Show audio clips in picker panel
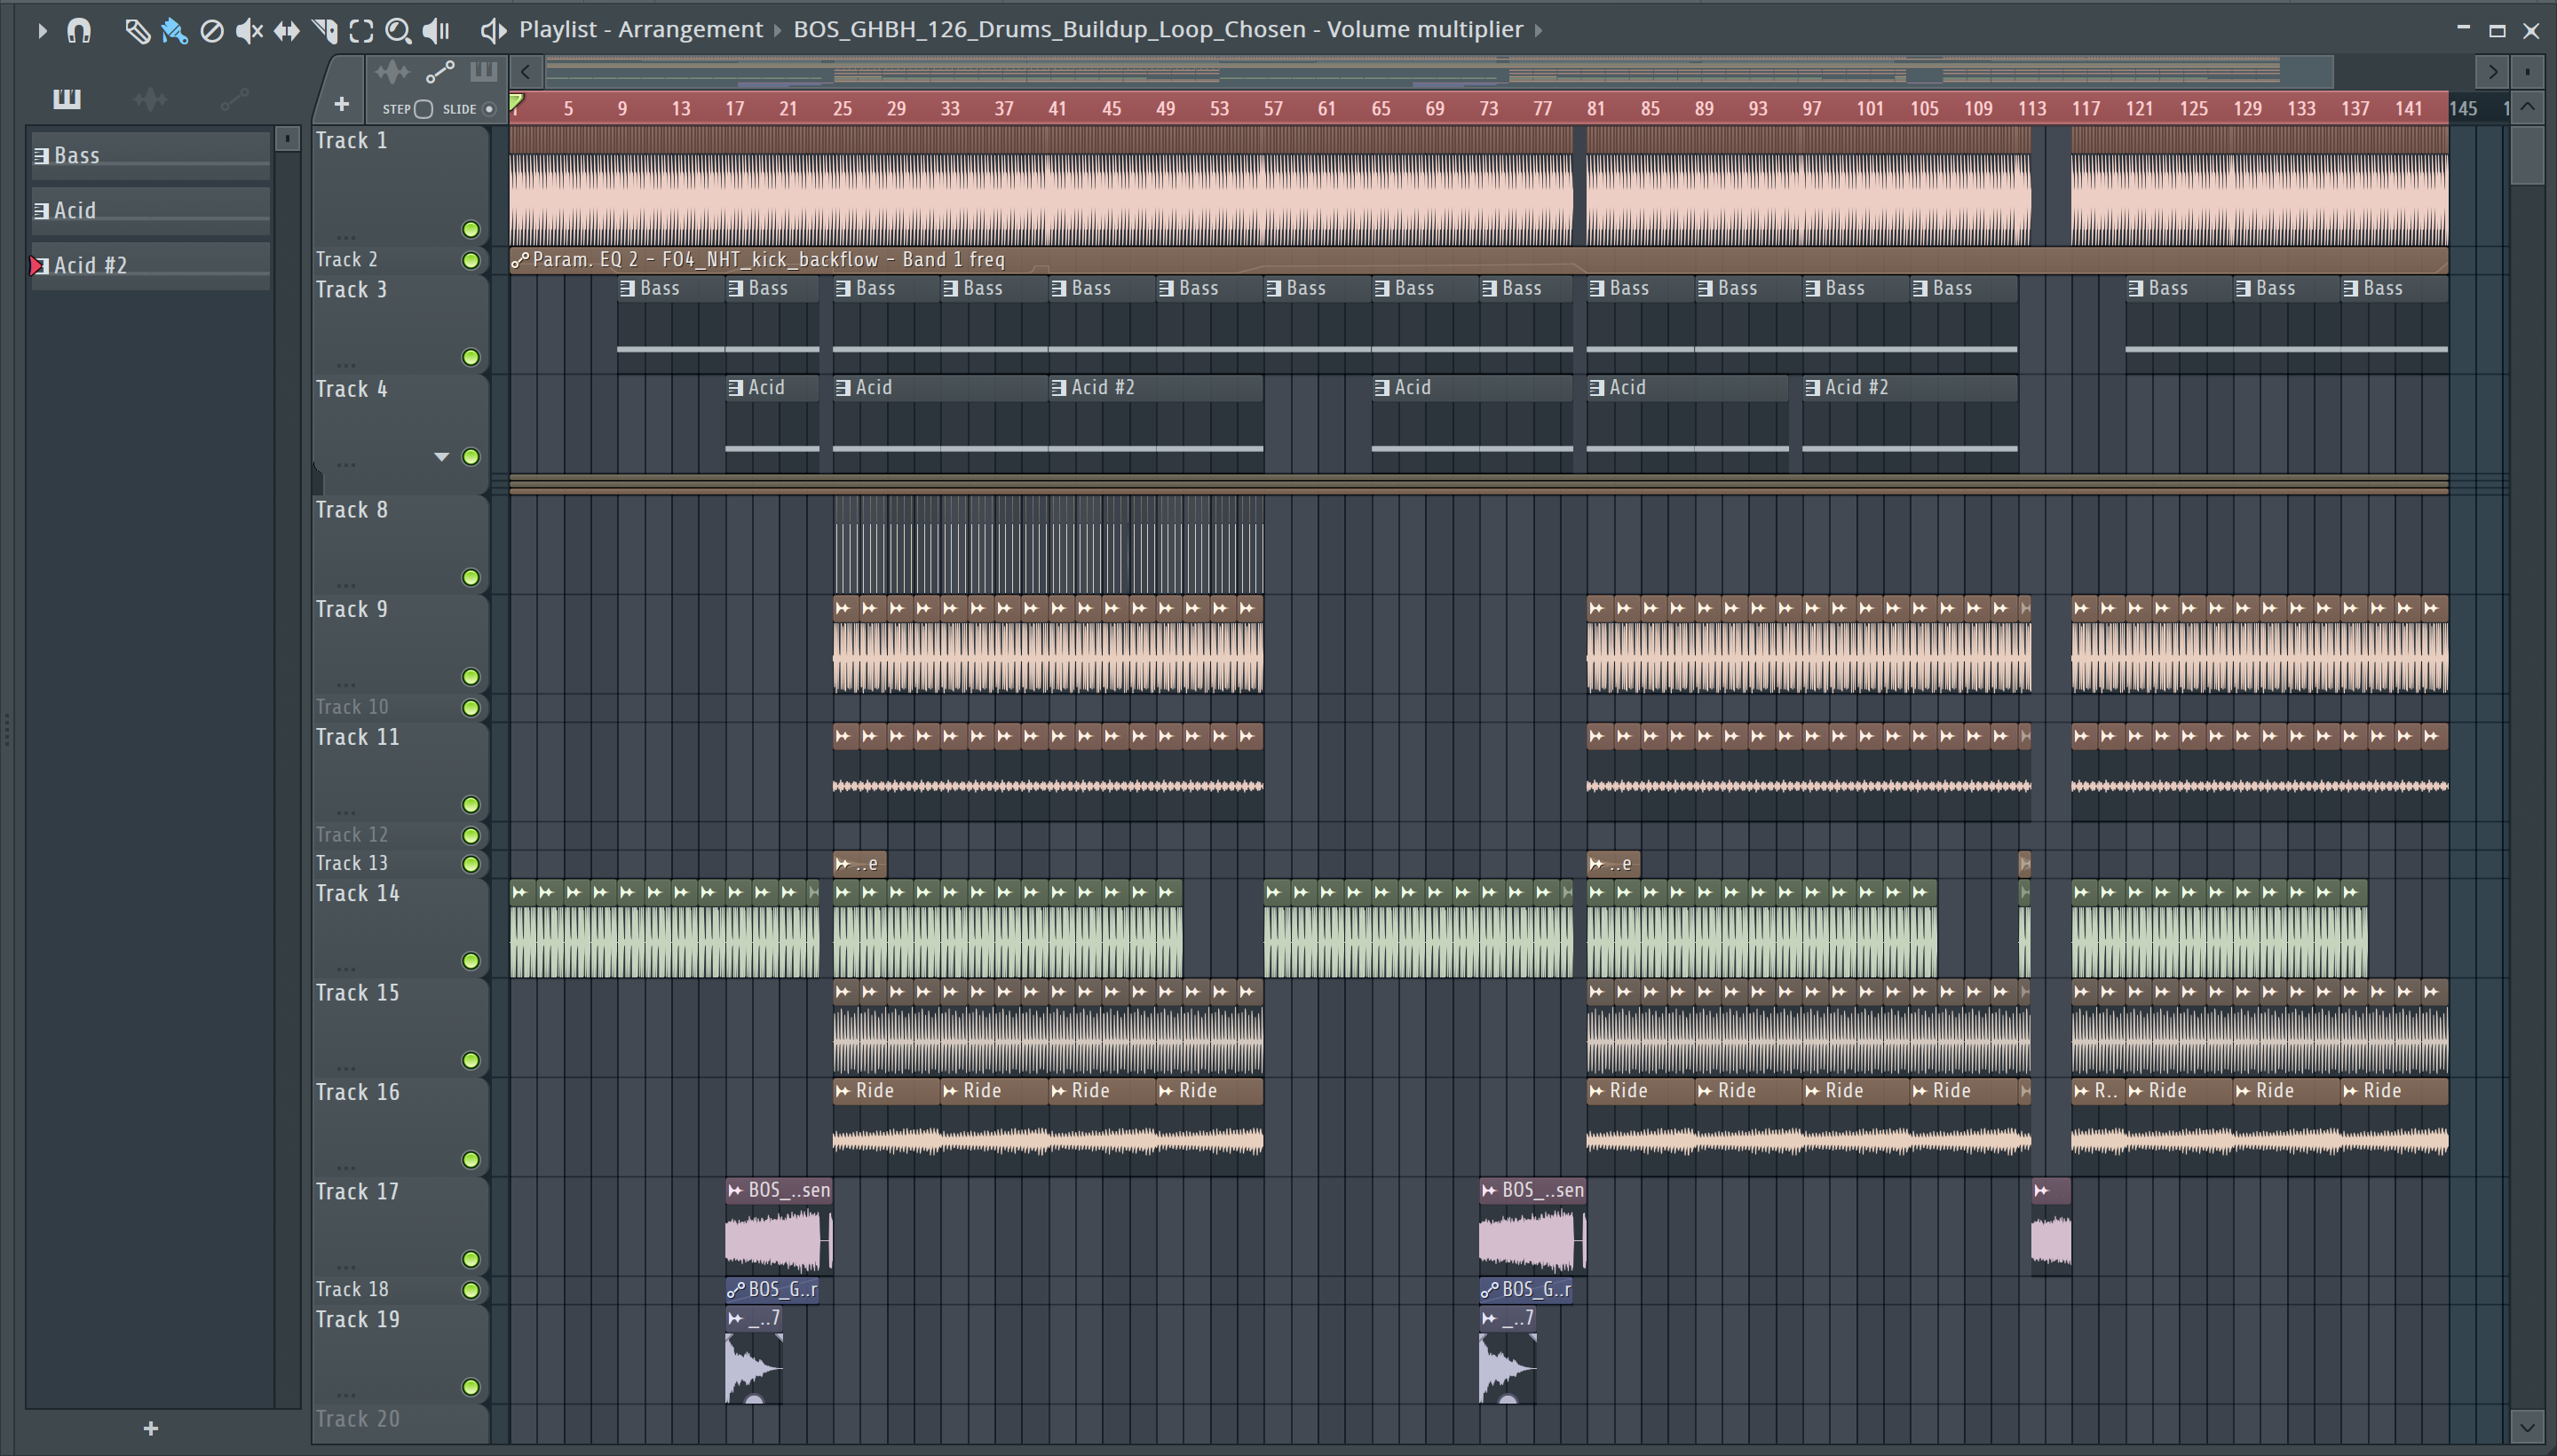2557x1456 pixels. pyautogui.click(x=150, y=98)
